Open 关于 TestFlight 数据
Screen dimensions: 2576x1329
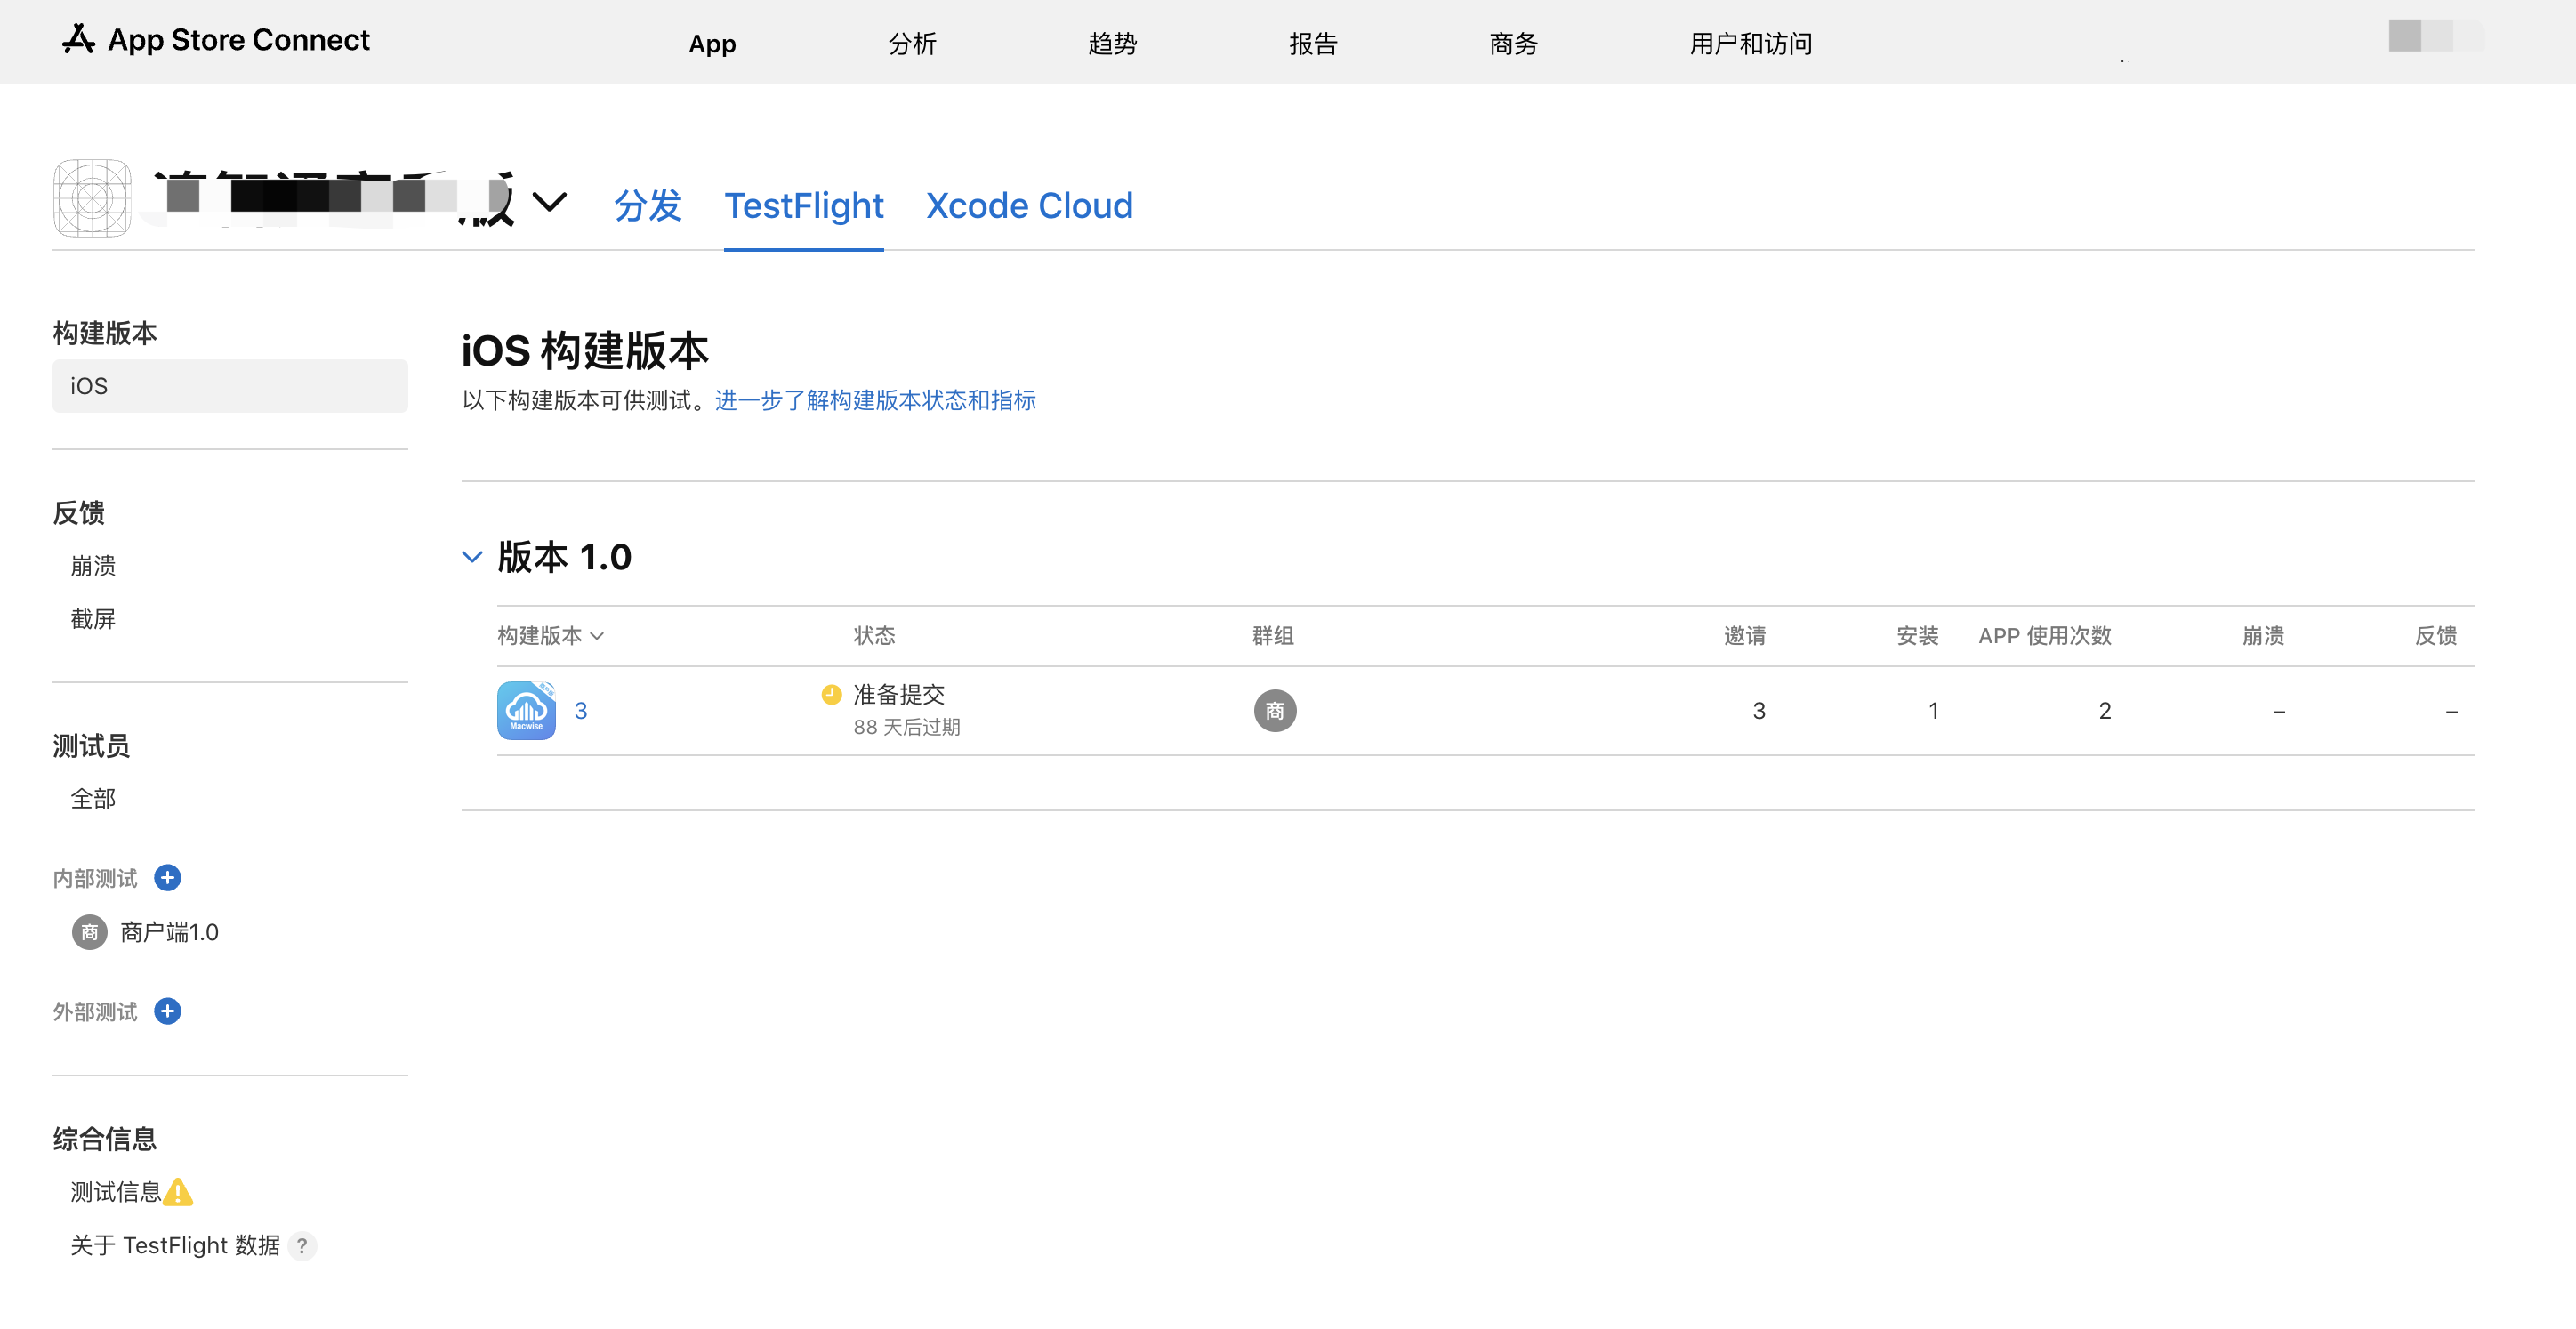pos(175,1245)
